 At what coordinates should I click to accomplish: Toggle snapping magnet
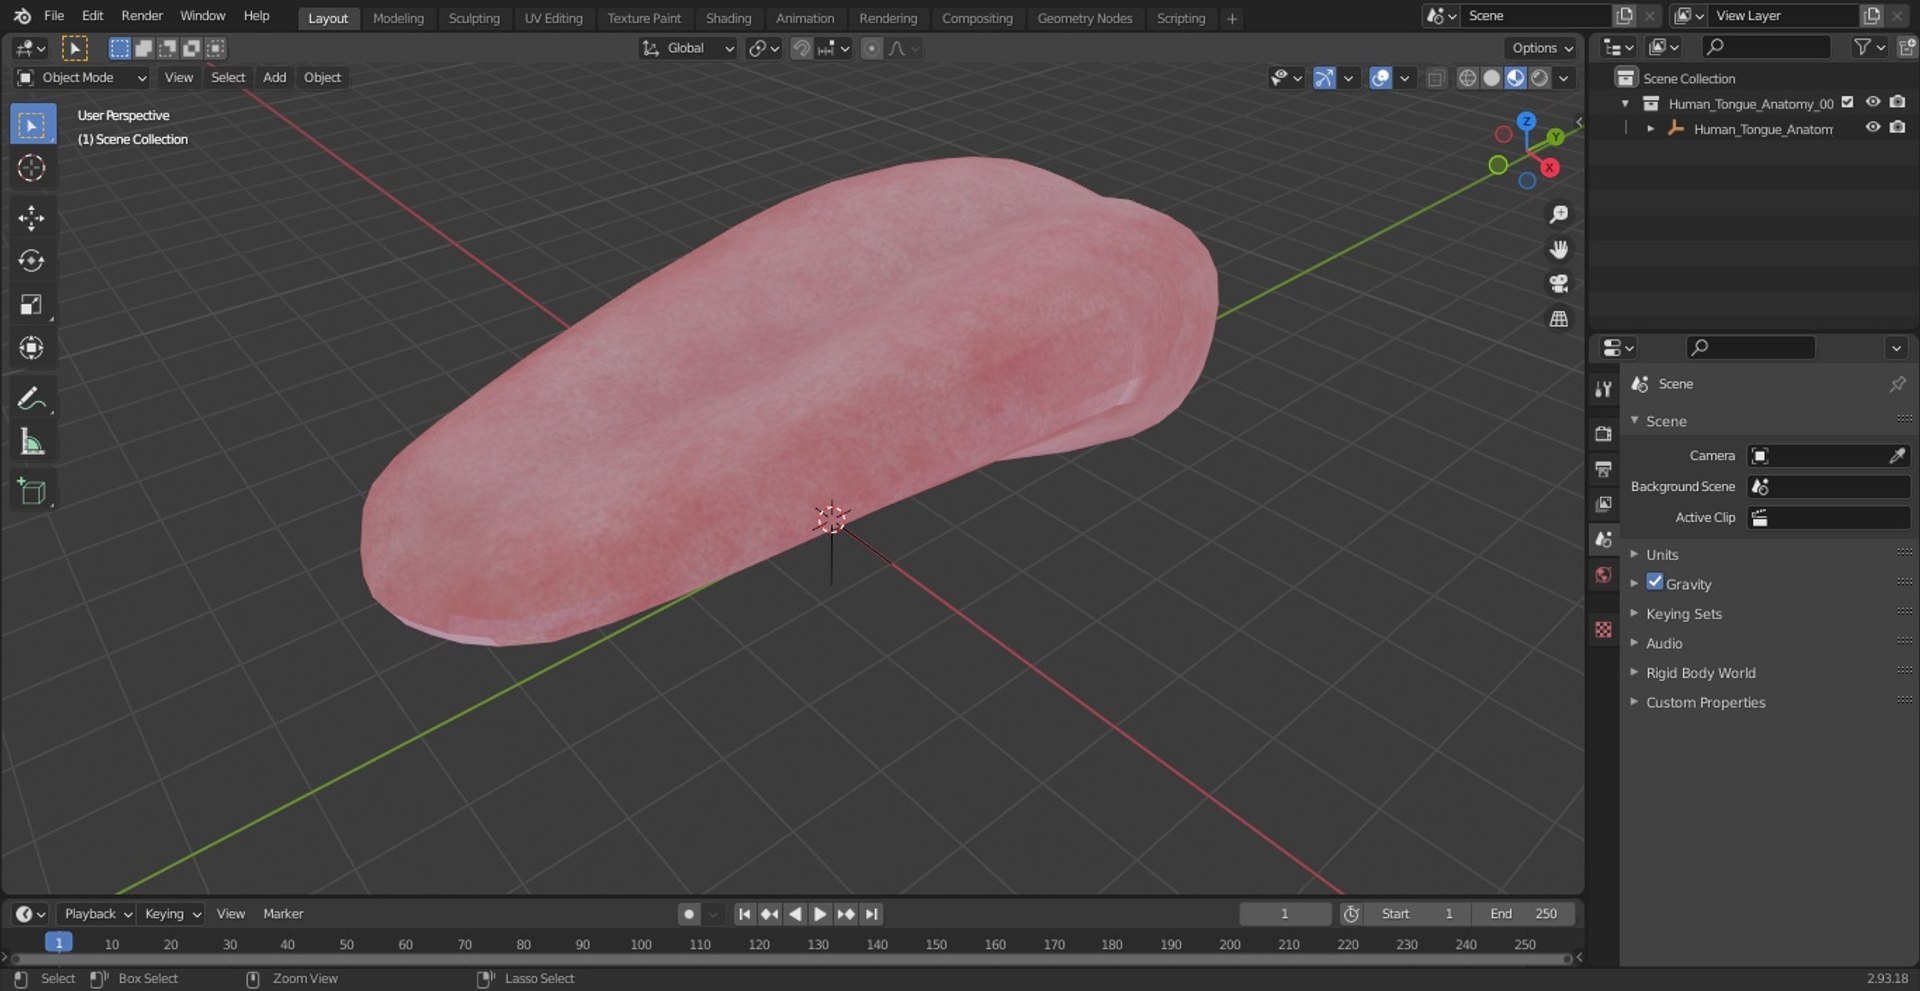[x=801, y=48]
